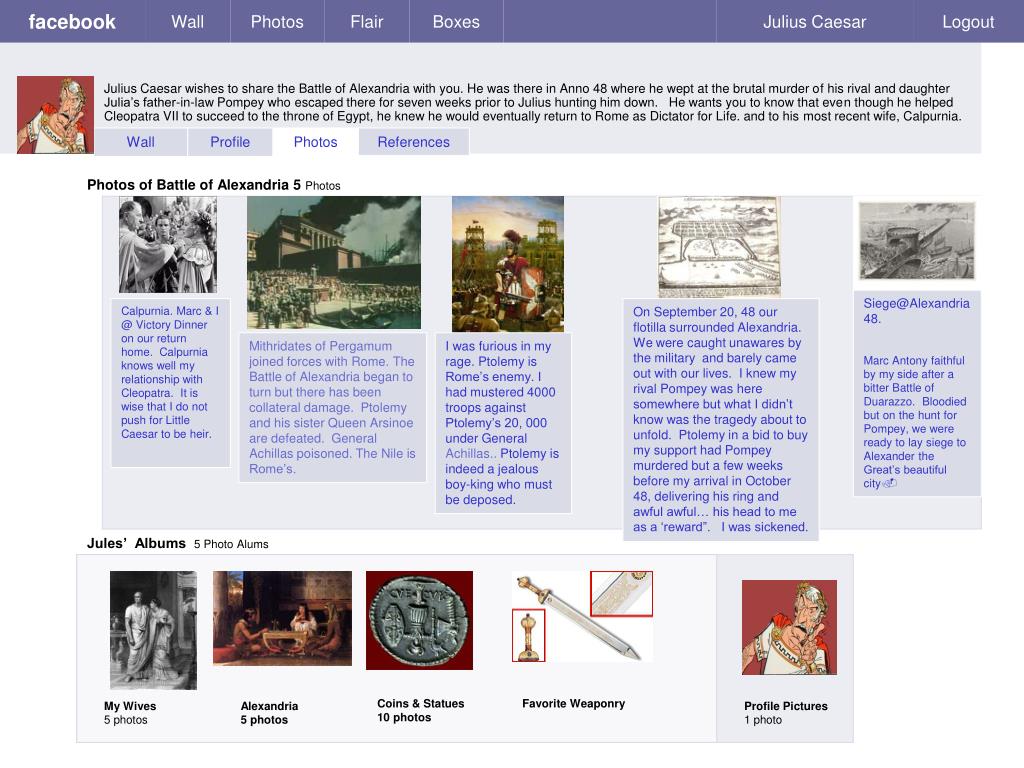Open Julius Caesar's profile picture at top

(56, 115)
